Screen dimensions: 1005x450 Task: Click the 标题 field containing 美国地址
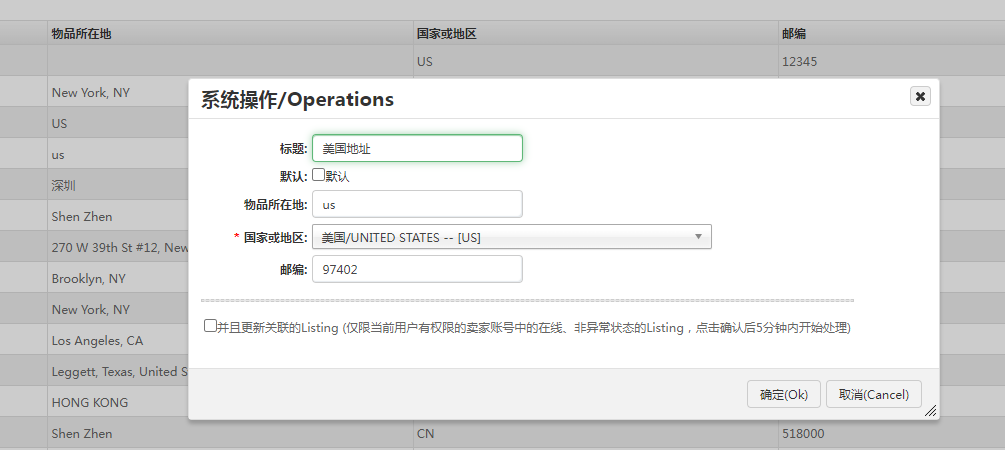click(417, 148)
